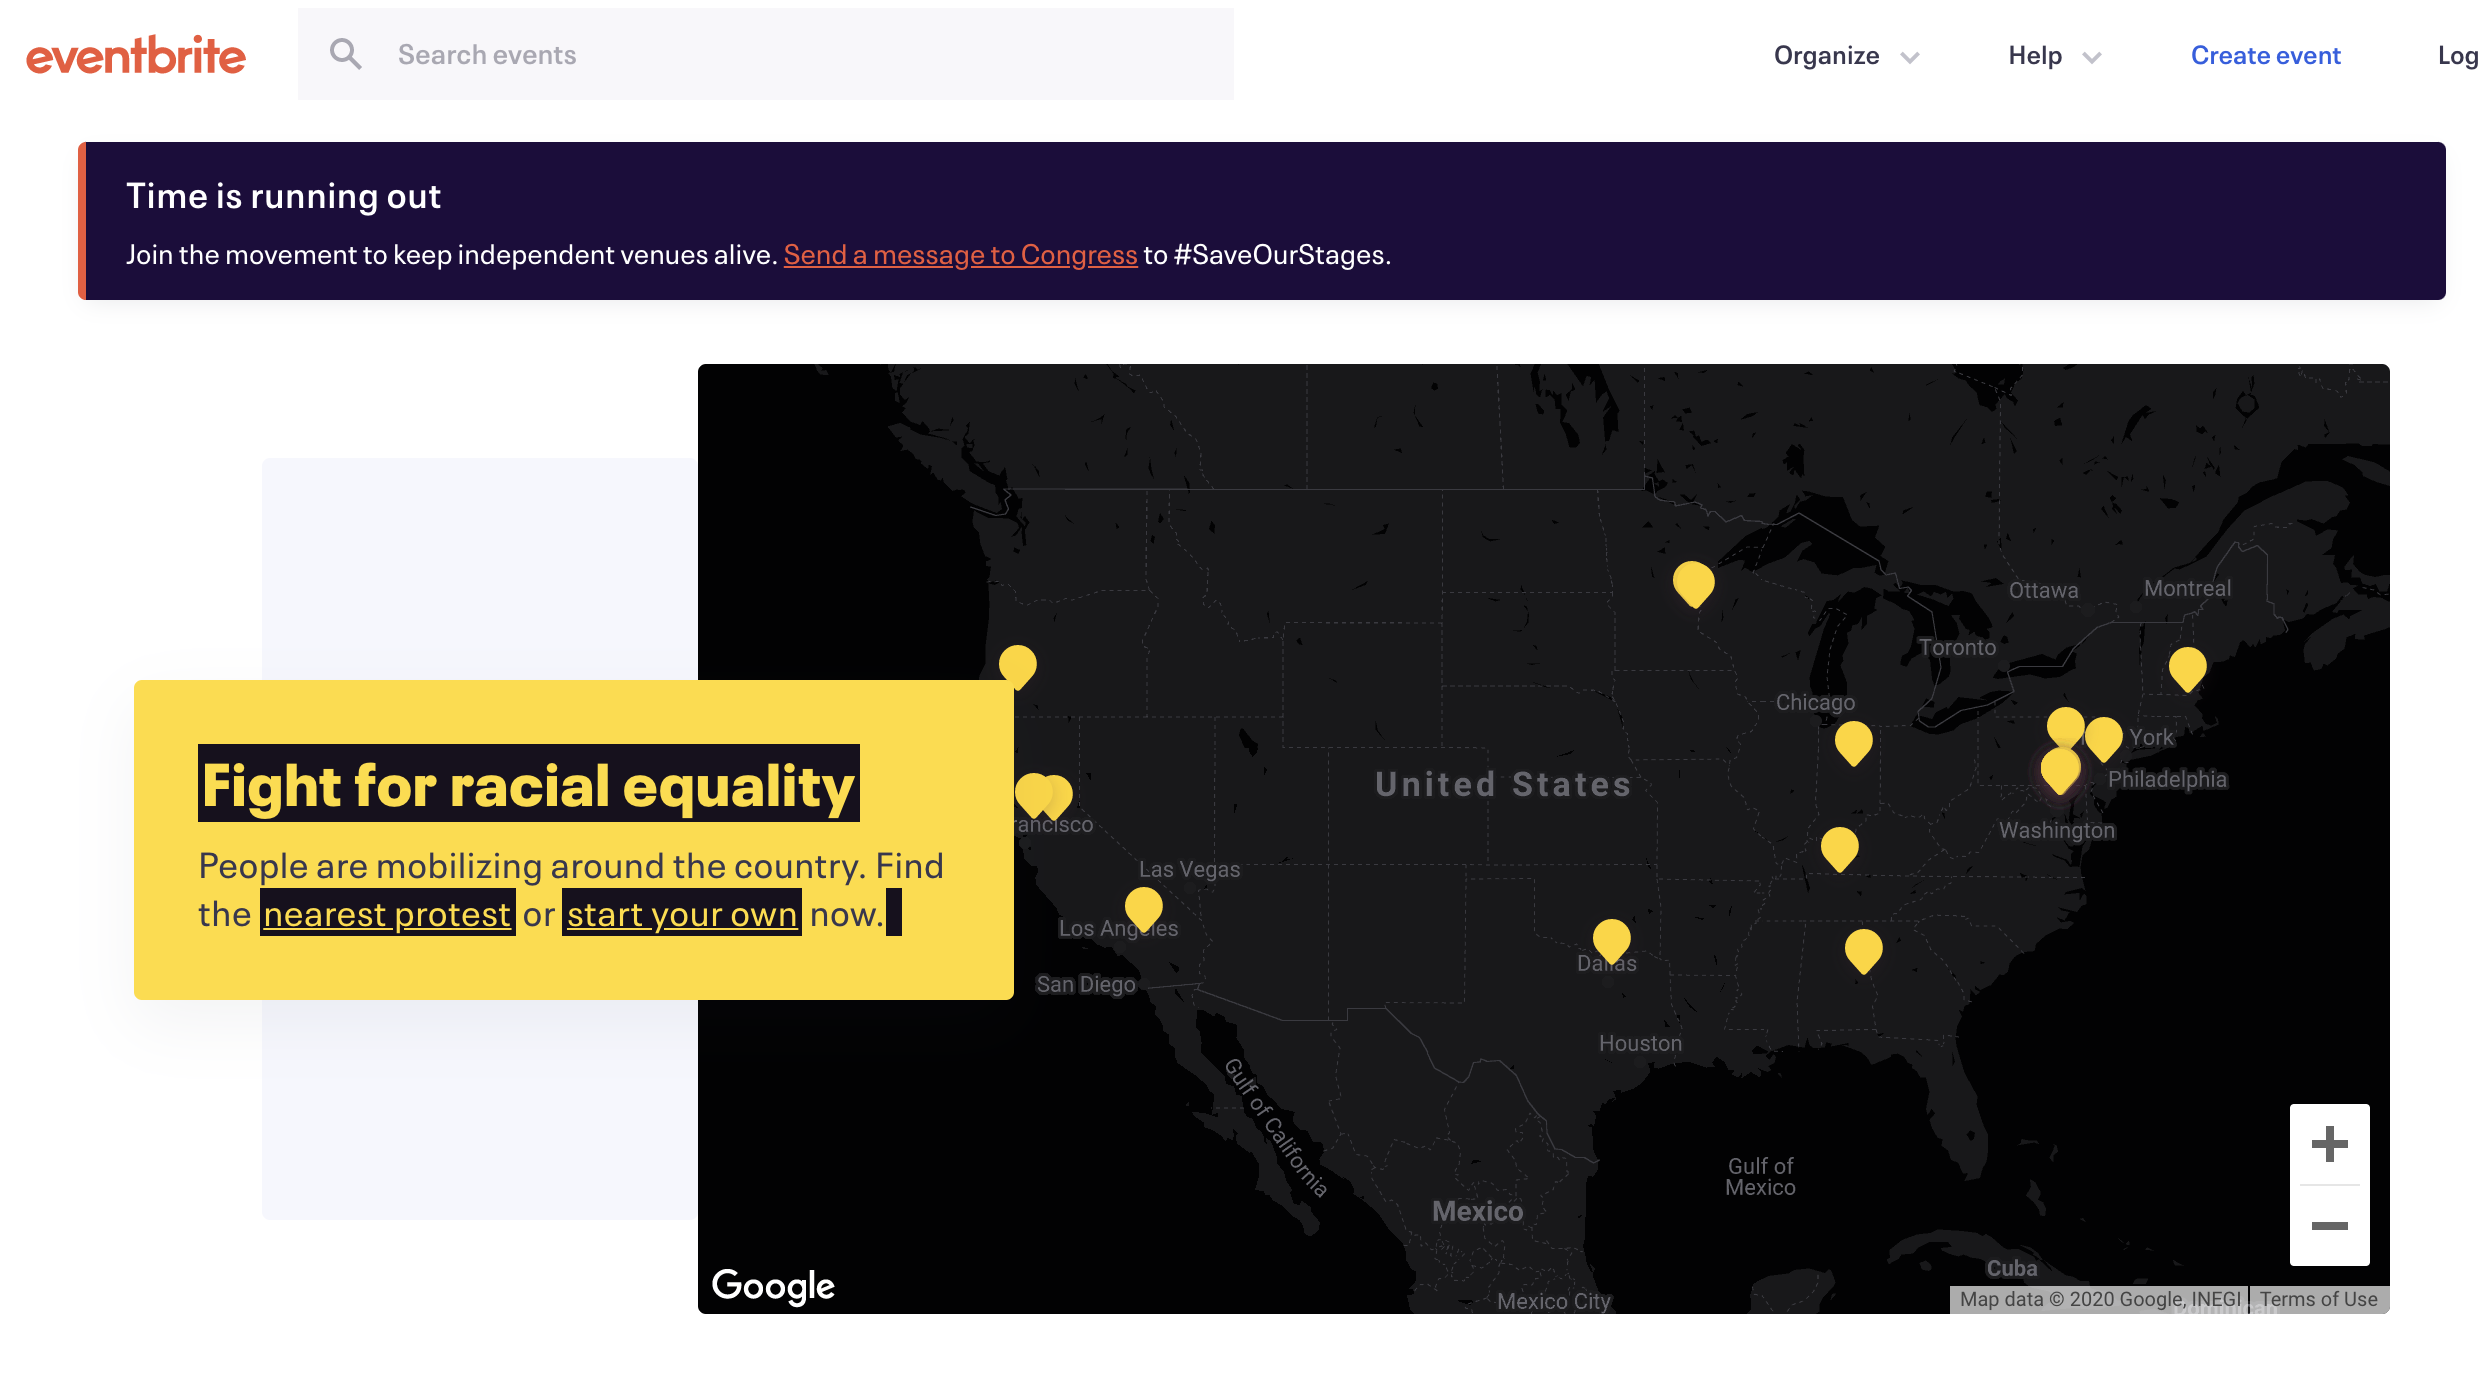The height and width of the screenshot is (1374, 2486).
Task: Click the search magnifier icon
Action: click(345, 54)
